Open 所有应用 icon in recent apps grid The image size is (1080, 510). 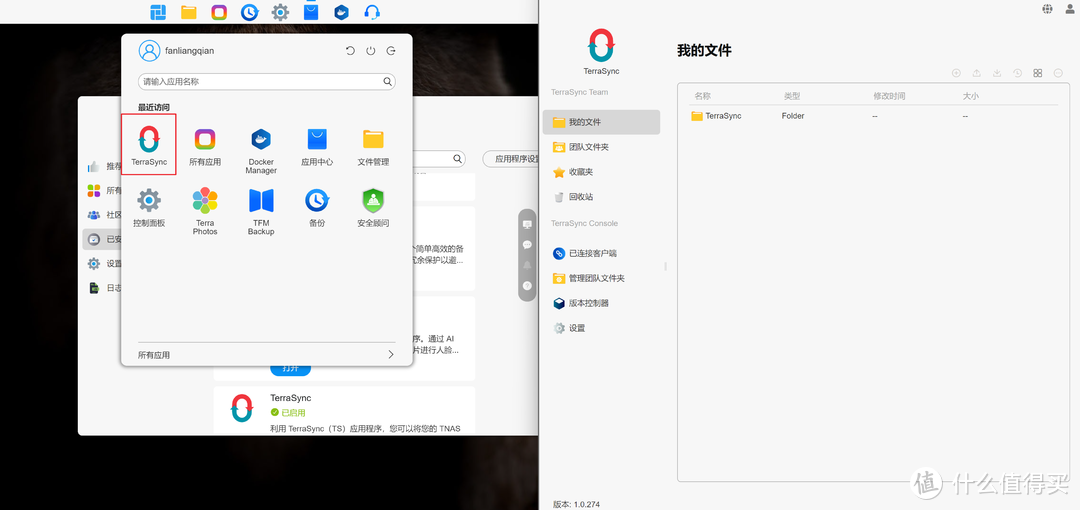point(205,146)
